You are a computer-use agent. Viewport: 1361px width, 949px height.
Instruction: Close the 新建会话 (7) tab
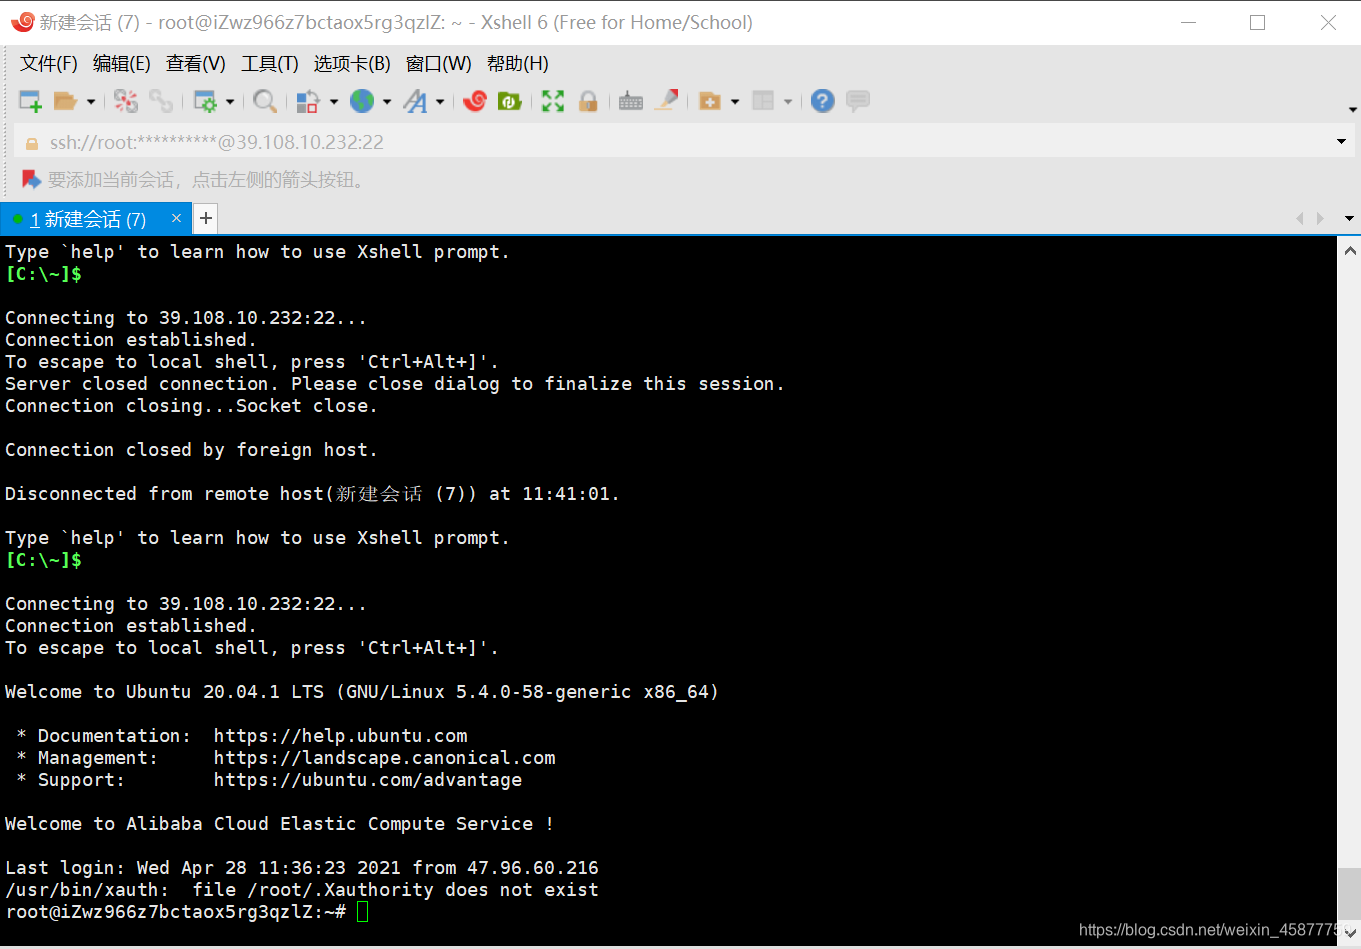(x=176, y=218)
